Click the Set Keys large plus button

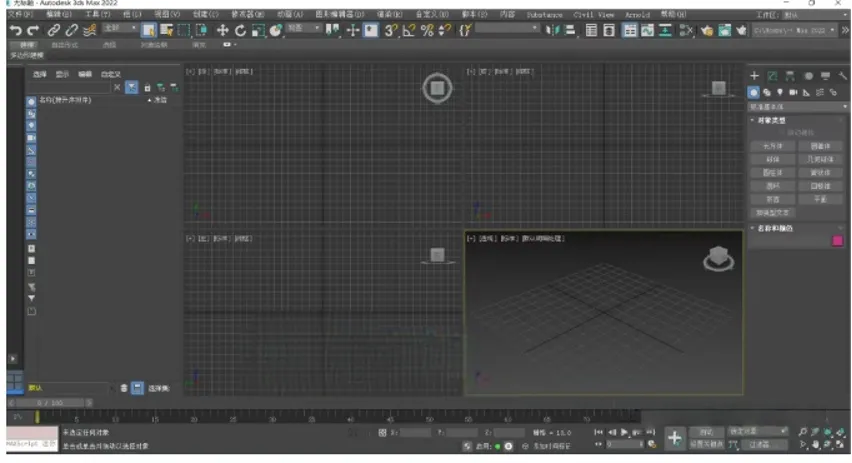[674, 438]
